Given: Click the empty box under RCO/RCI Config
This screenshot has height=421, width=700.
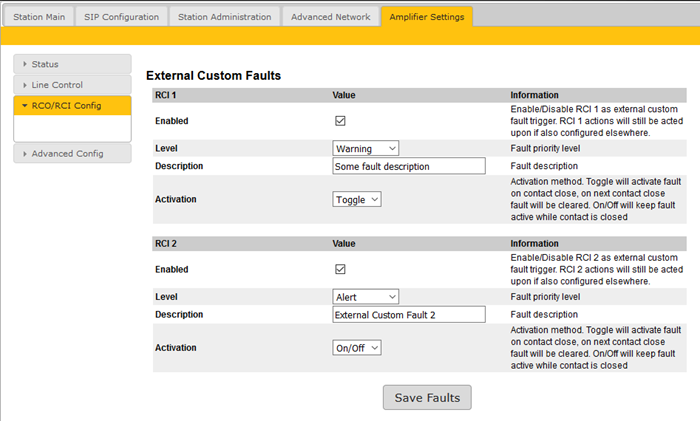Looking at the screenshot, I should (x=72, y=129).
